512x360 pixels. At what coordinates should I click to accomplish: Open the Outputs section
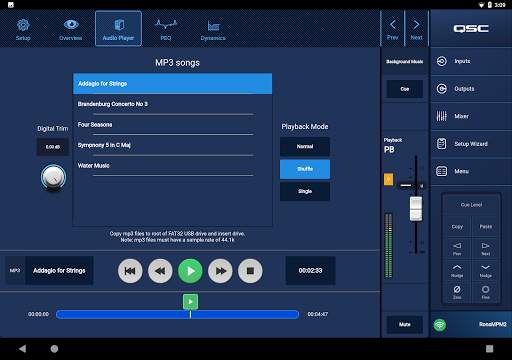click(x=471, y=89)
